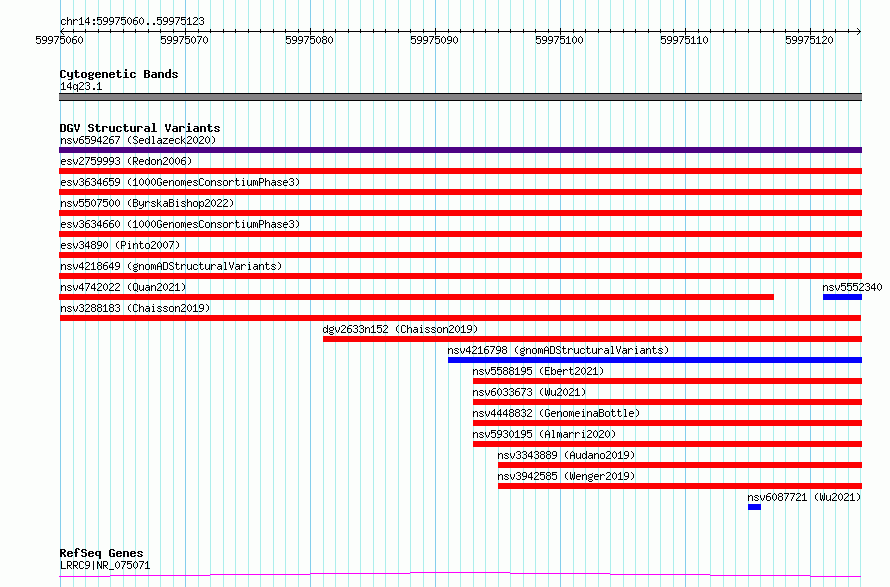Open the Cytogenetic Bands track title
This screenshot has height=587, width=890.
tap(119, 74)
